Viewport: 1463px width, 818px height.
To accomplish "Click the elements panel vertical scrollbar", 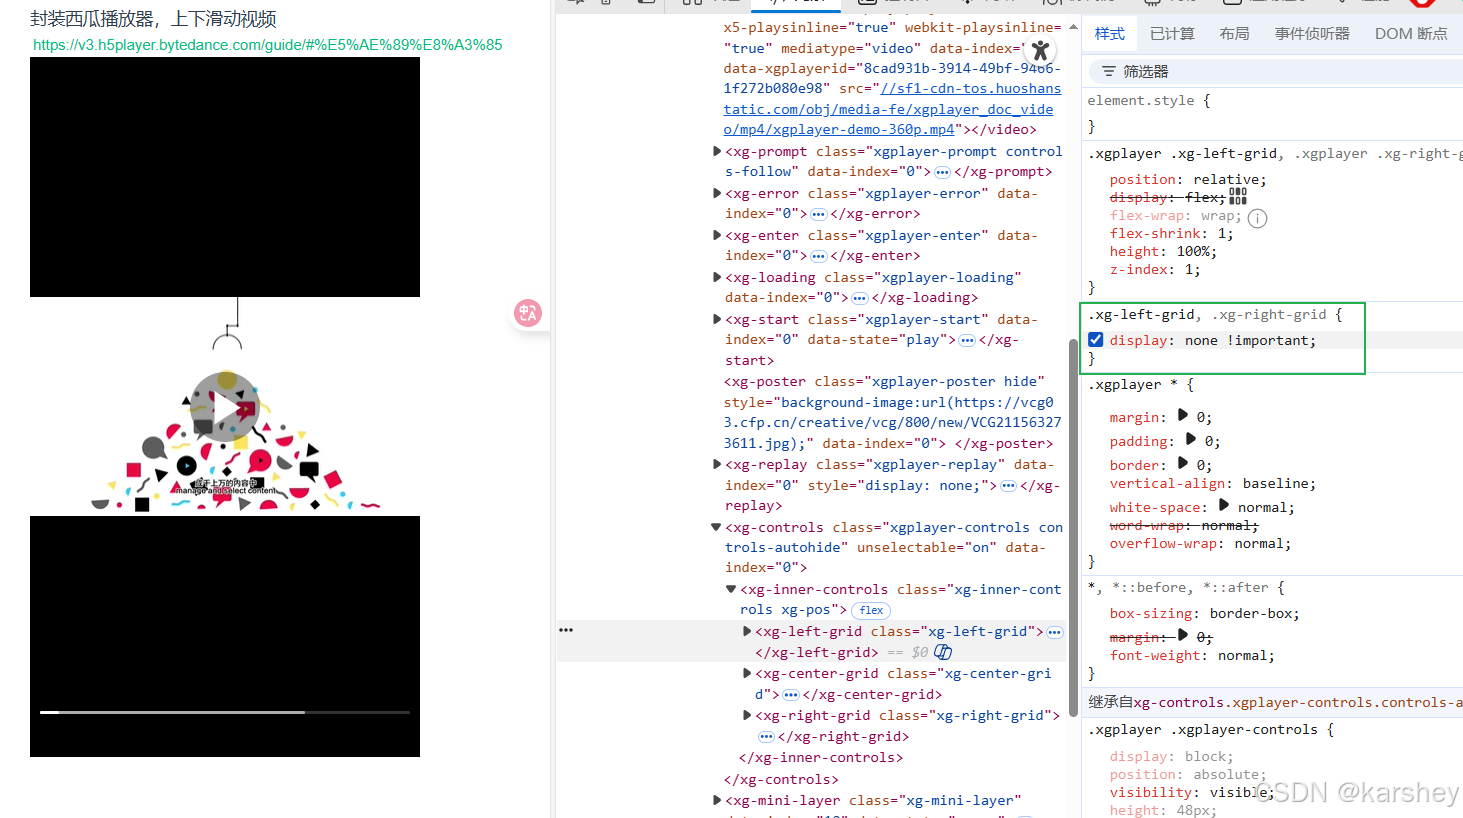I will [x=1073, y=528].
